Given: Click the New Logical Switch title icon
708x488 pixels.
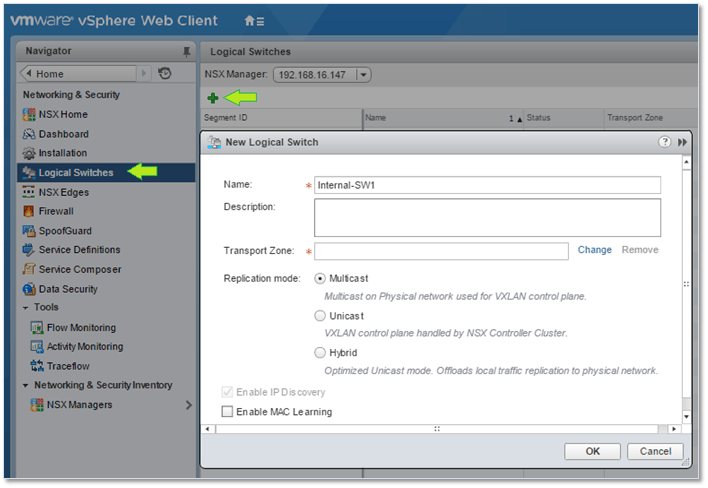Looking at the screenshot, I should [214, 142].
